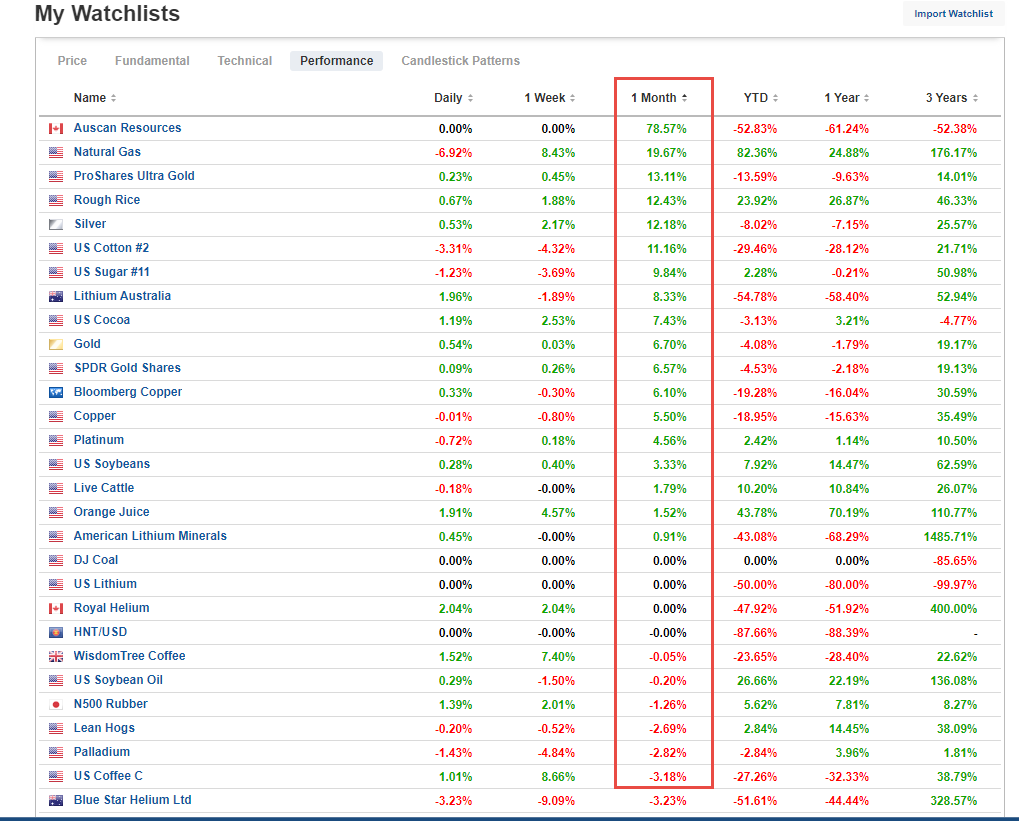Click the world icon beside Bloomberg Copper

point(56,393)
